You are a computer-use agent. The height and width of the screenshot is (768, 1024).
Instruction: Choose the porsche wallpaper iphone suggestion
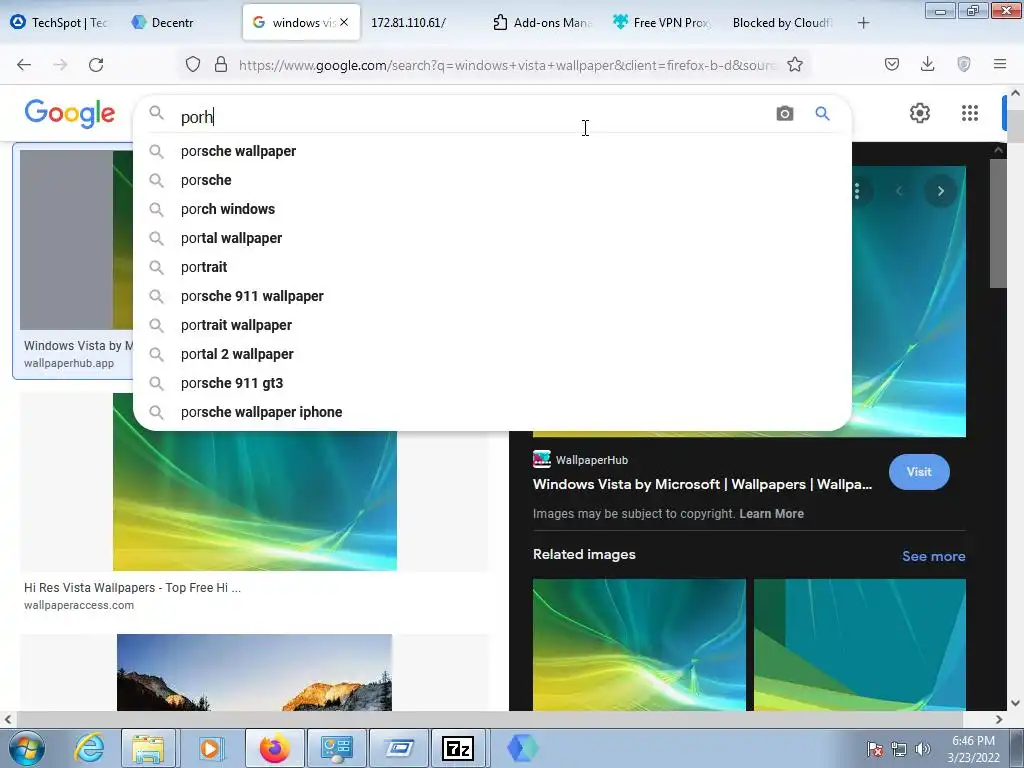(x=492, y=412)
